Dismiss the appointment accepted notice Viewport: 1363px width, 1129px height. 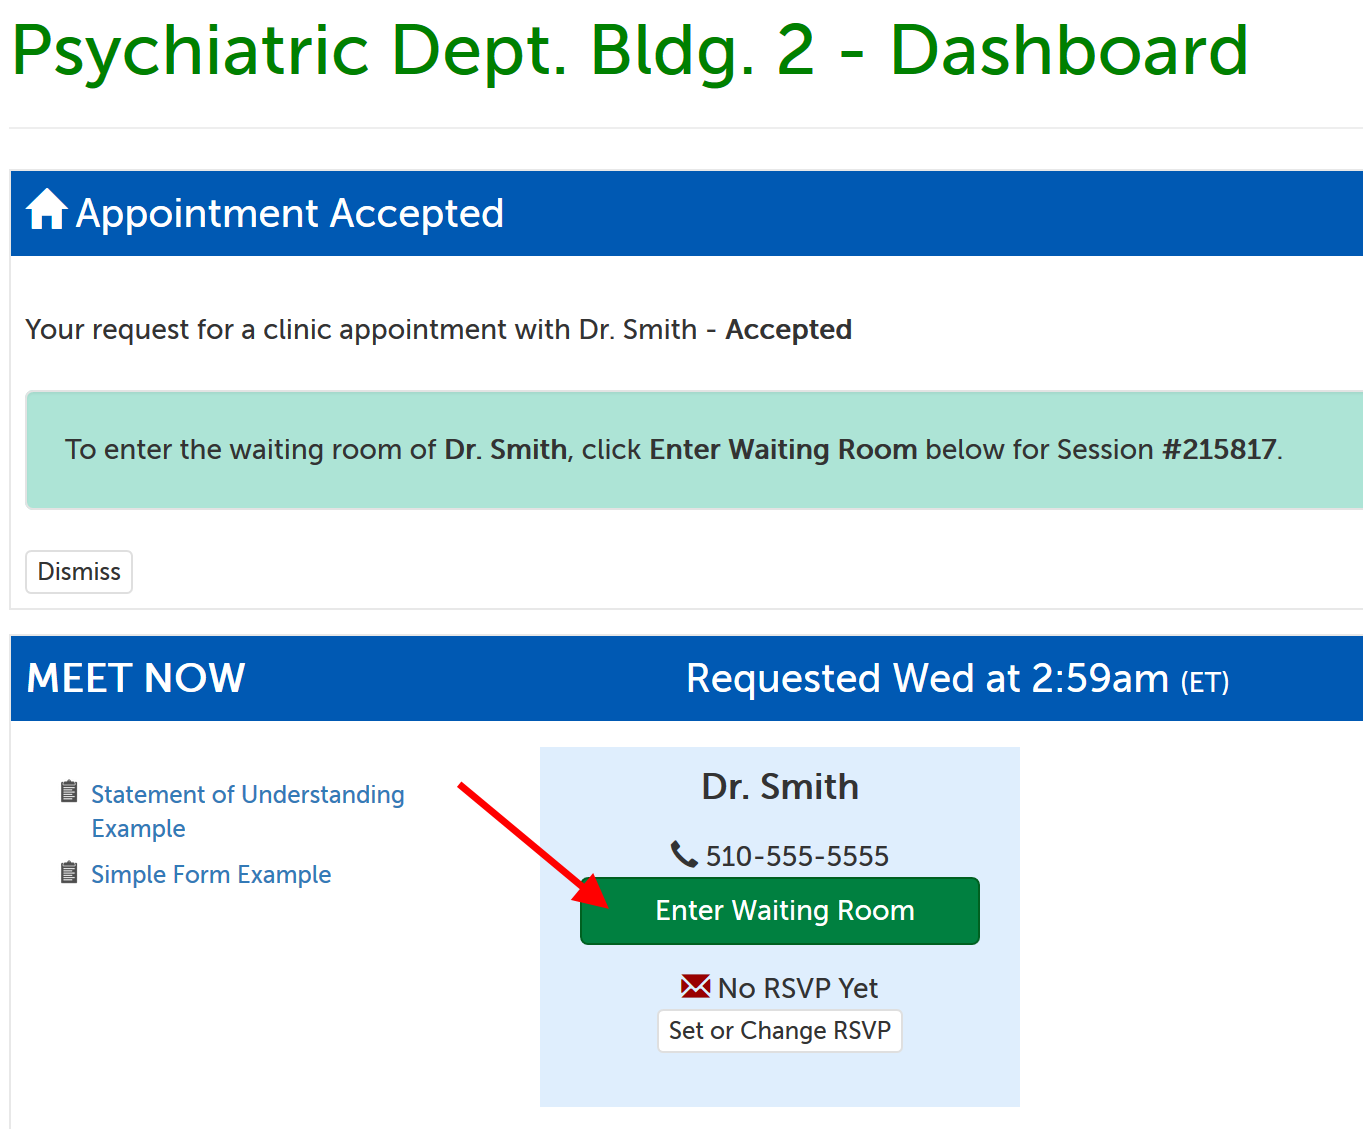[x=79, y=572]
